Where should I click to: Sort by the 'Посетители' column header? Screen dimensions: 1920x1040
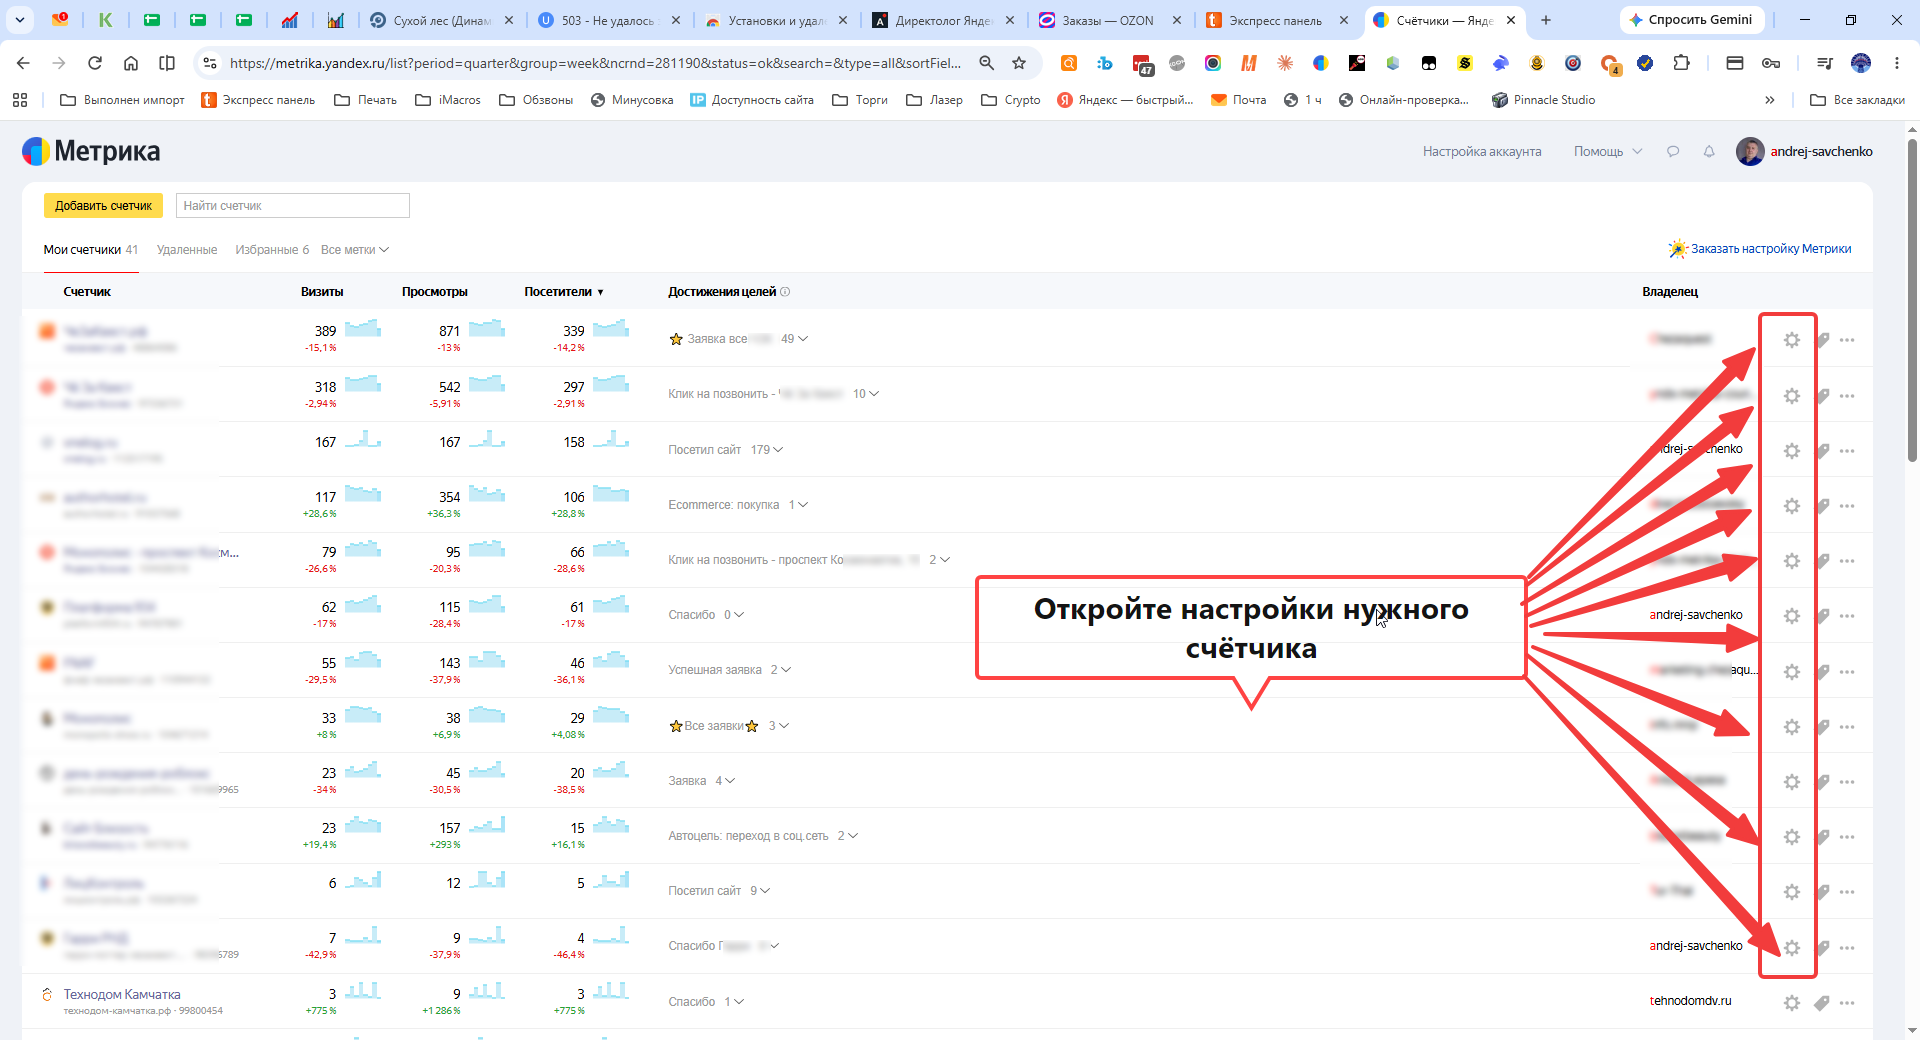564,292
